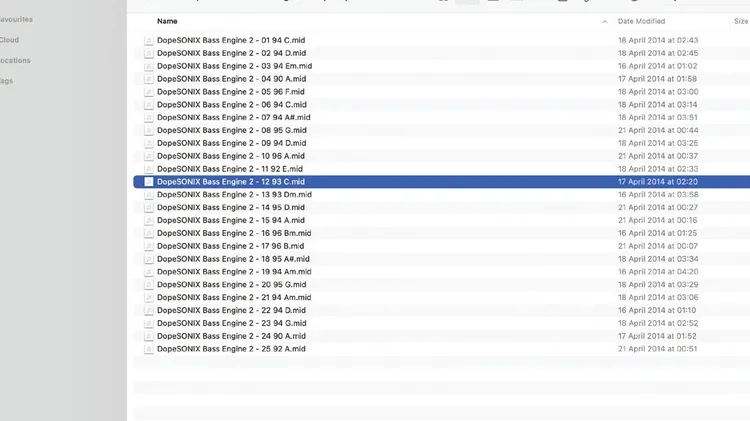Select file icon of '21 94 Am.mid'
Viewport: 750px width, 421px height.
(x=149, y=298)
